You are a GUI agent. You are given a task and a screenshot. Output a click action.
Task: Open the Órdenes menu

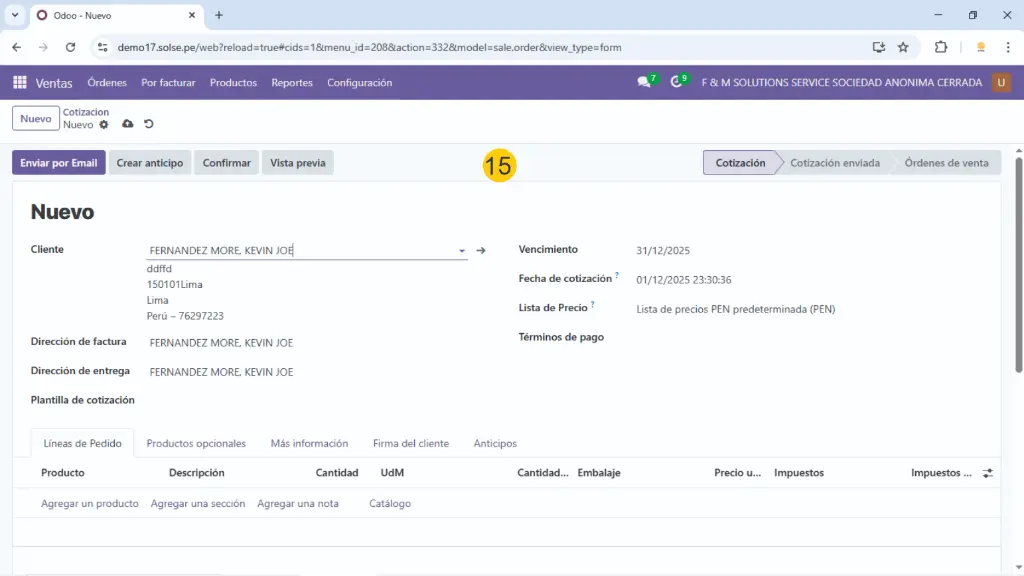(107, 83)
